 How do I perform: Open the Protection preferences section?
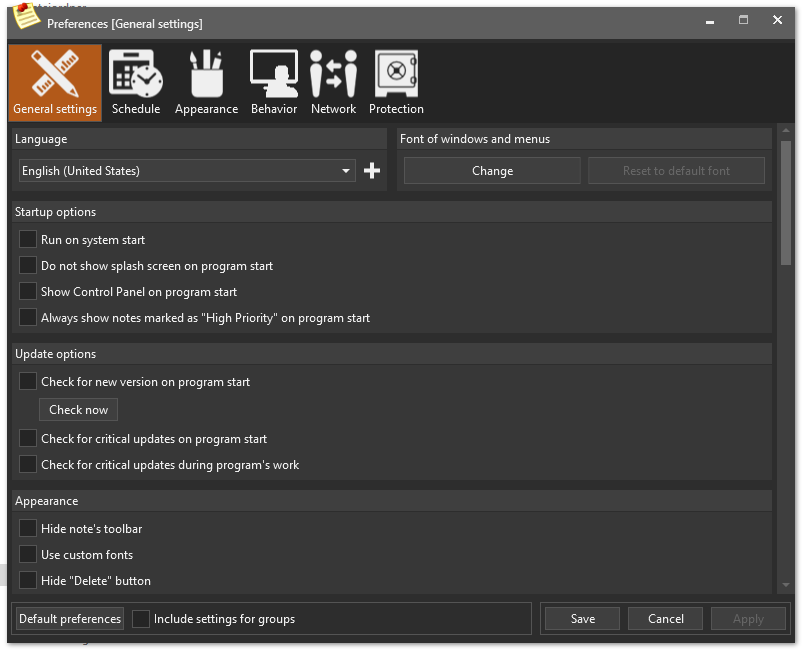point(396,83)
